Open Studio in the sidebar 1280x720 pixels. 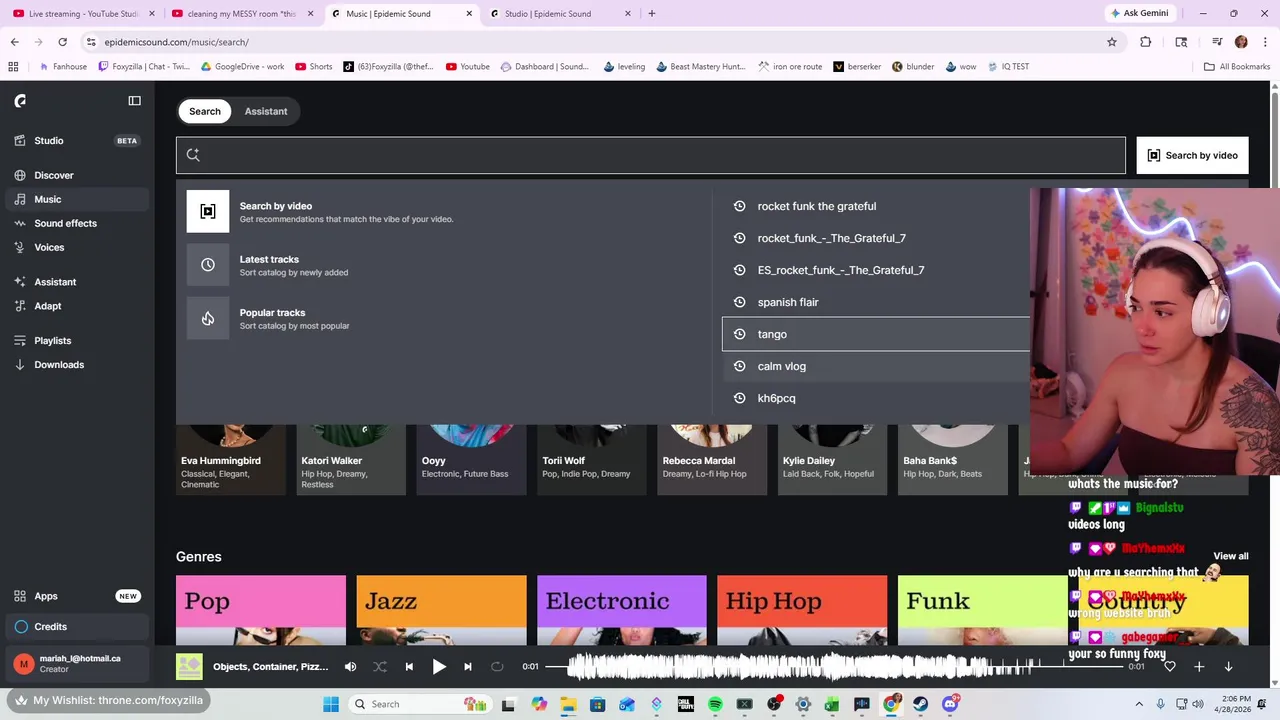[x=77, y=141]
